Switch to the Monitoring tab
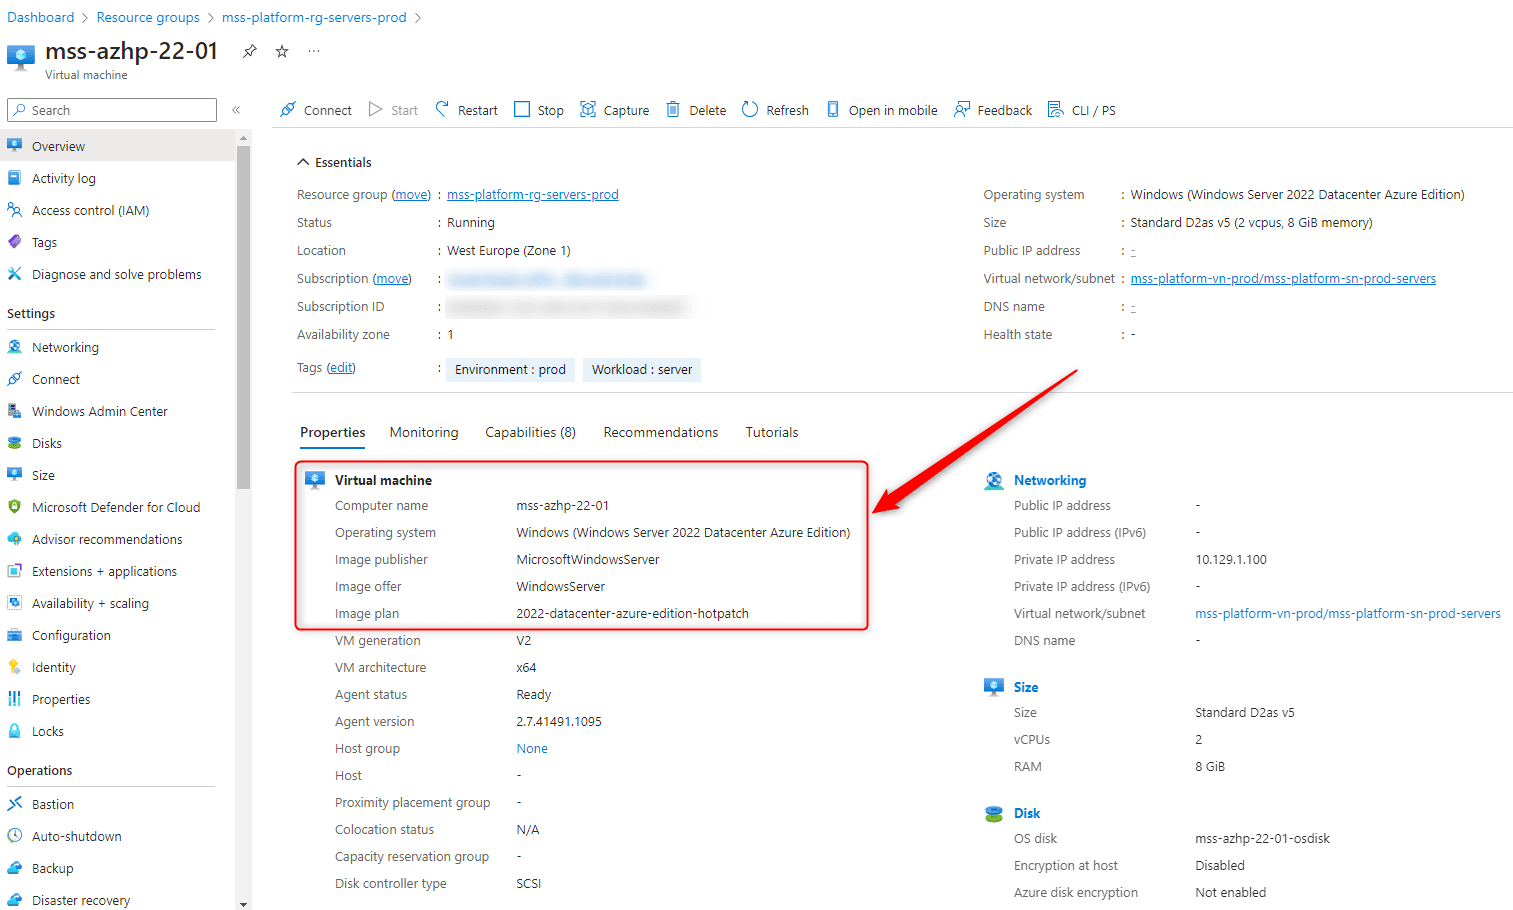1513x910 pixels. (424, 433)
